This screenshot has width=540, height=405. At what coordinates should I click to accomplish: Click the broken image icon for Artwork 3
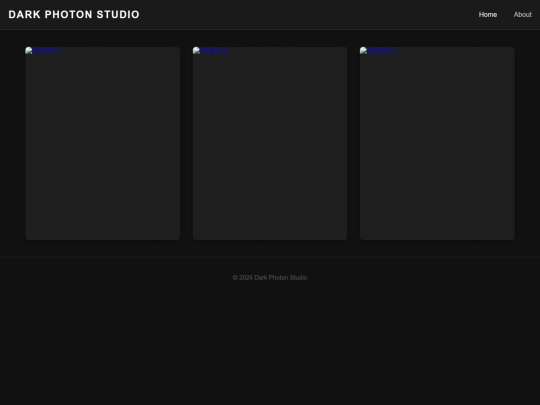coord(363,51)
